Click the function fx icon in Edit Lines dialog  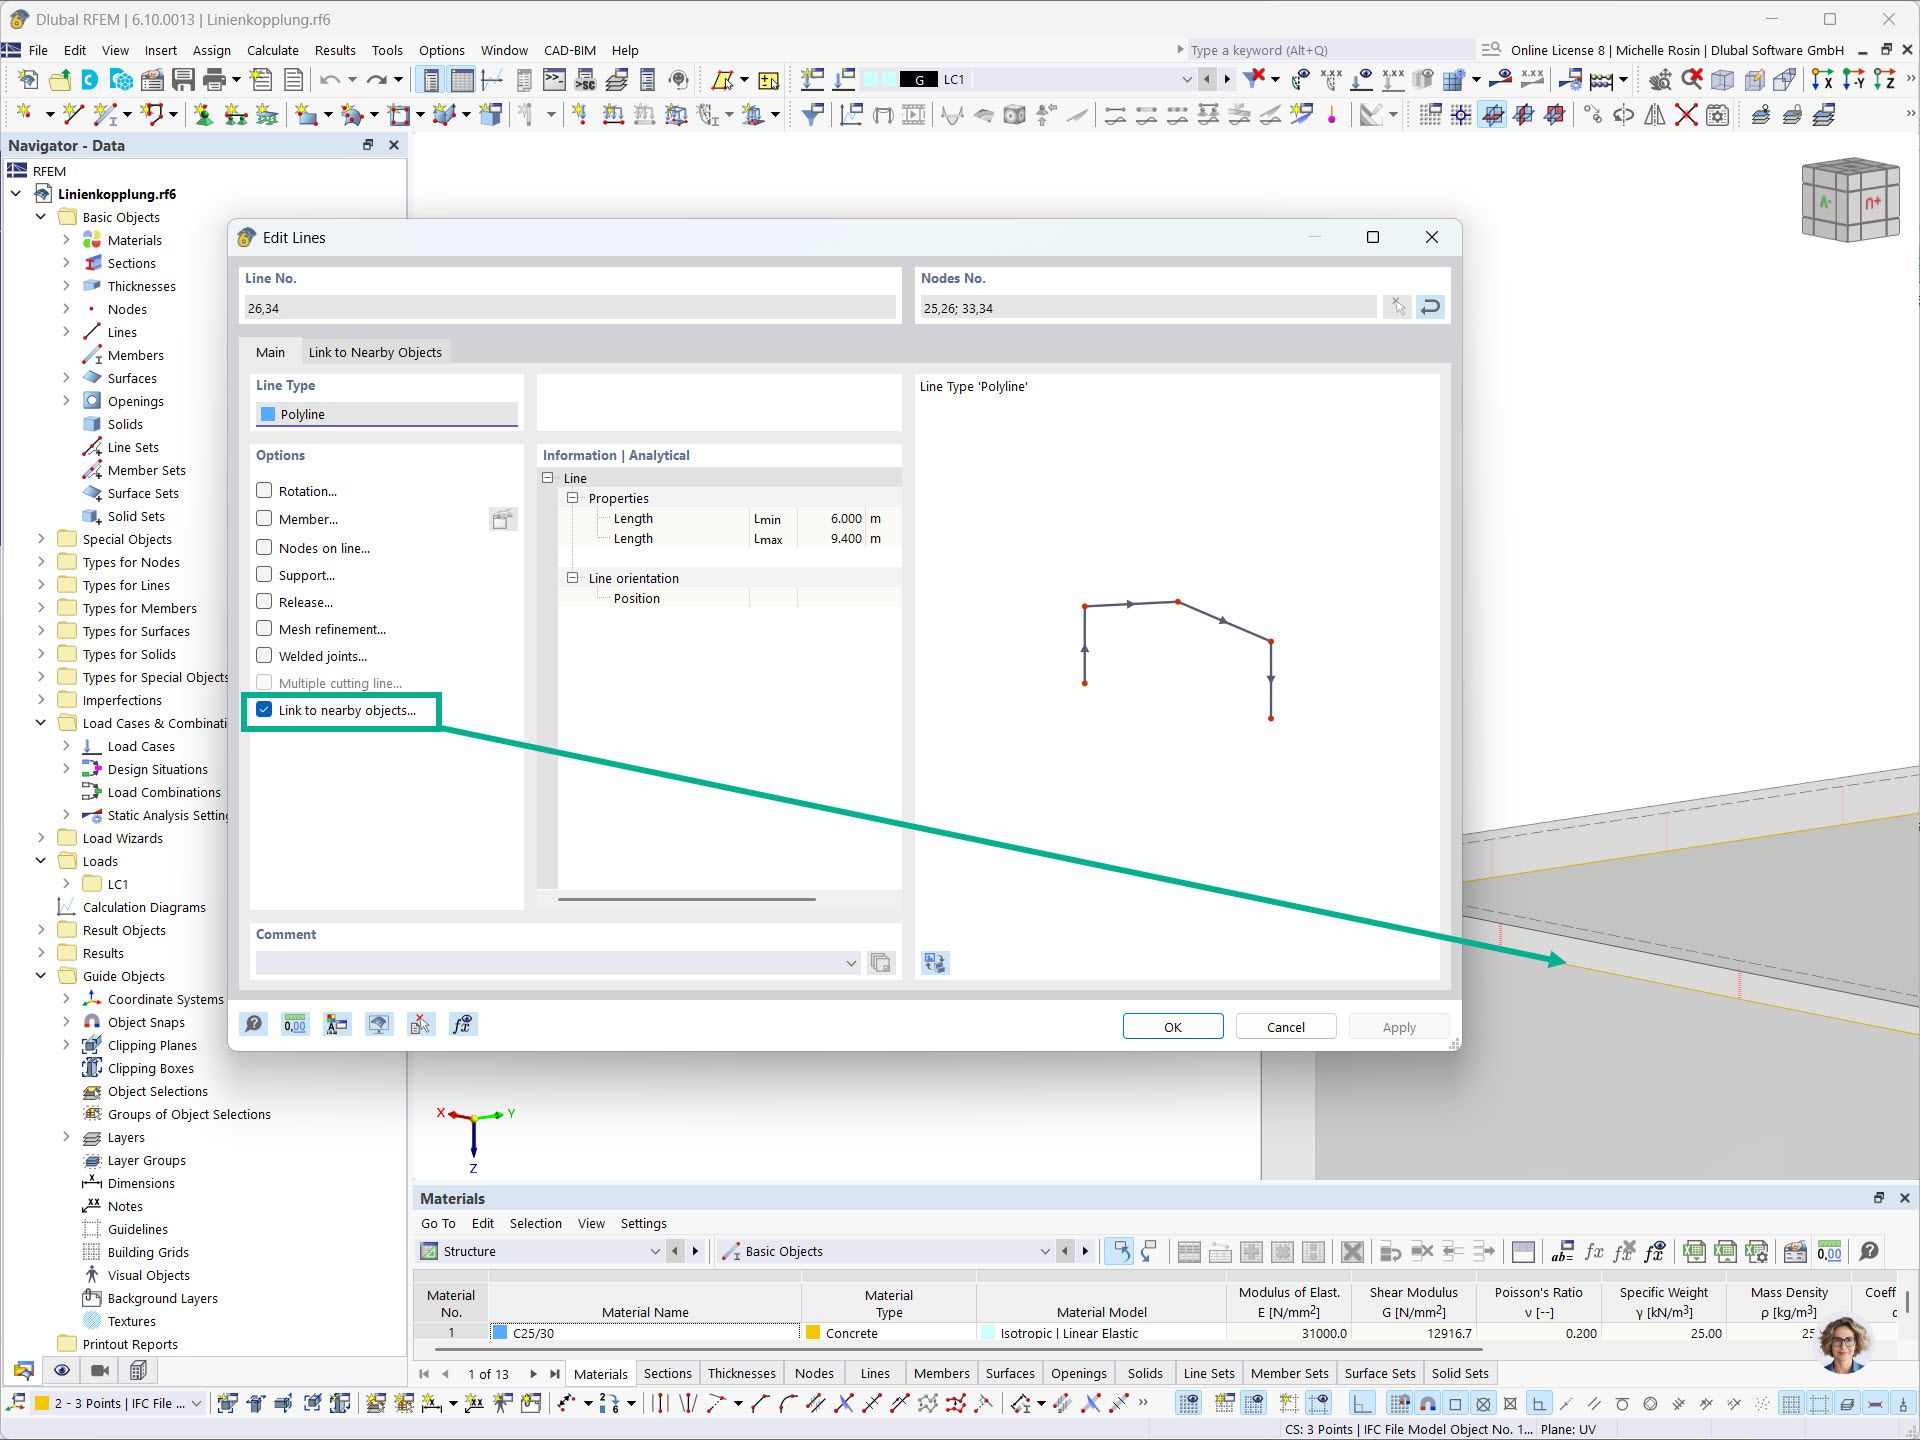click(463, 1024)
